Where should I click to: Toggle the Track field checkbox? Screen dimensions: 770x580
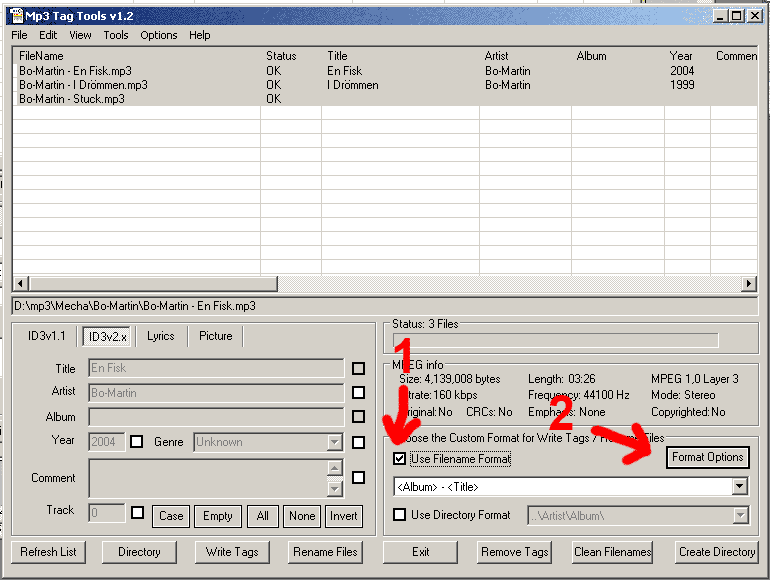pos(138,513)
